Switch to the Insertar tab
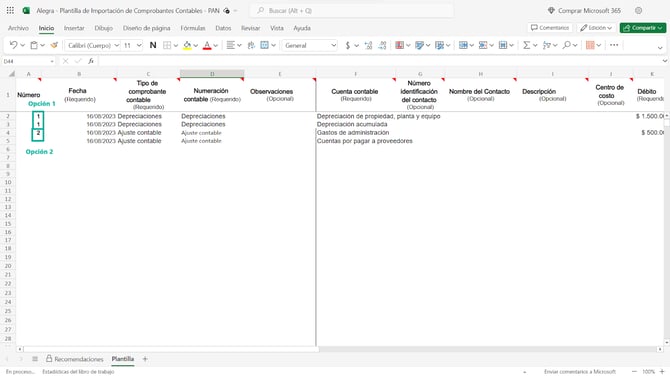The image size is (670, 376). 74,28
